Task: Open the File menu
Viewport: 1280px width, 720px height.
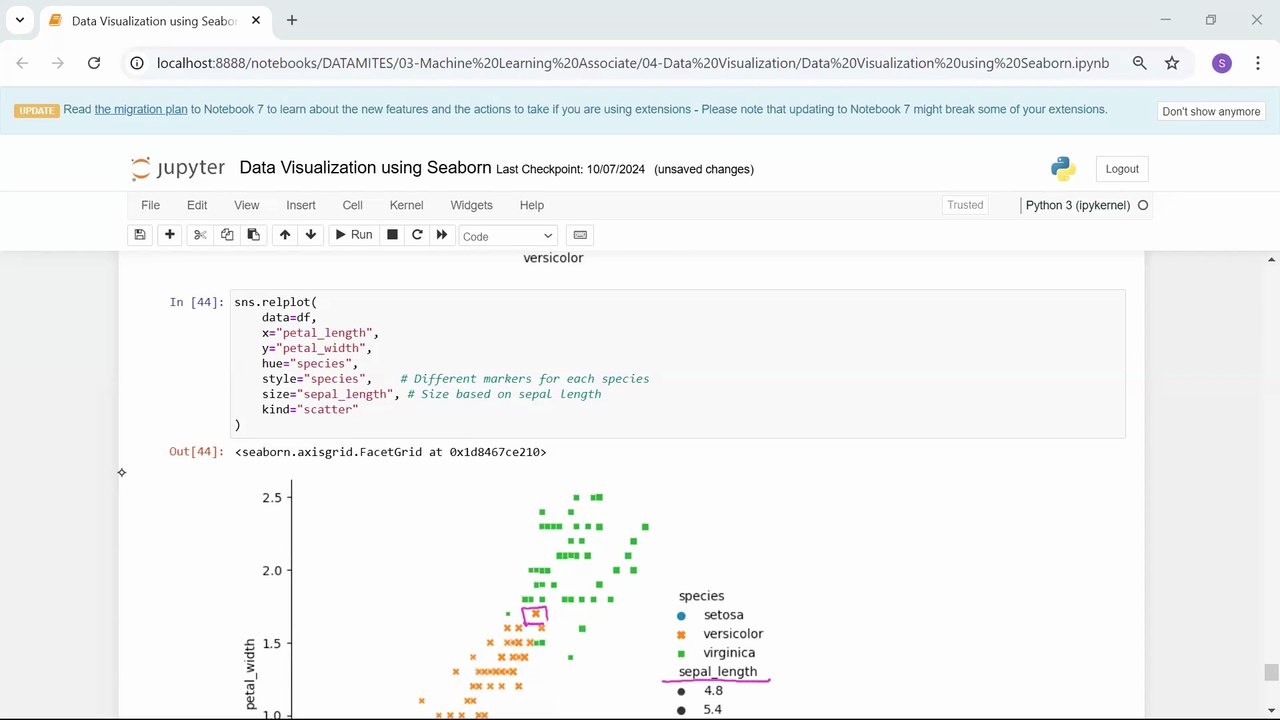Action: point(150,205)
